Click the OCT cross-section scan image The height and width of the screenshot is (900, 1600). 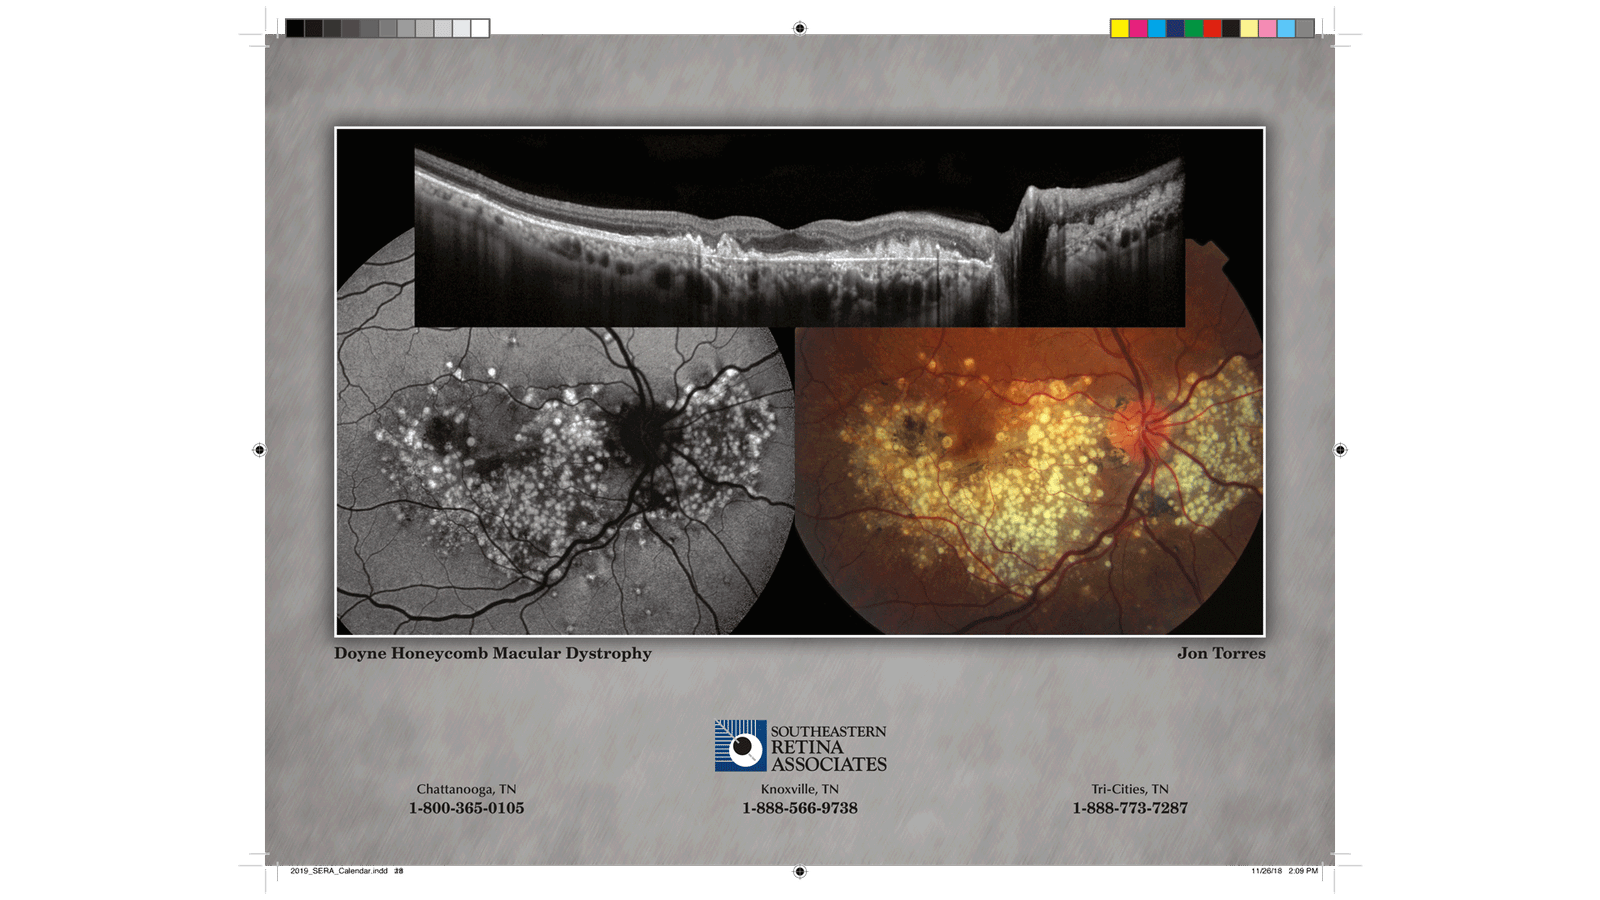(800, 238)
